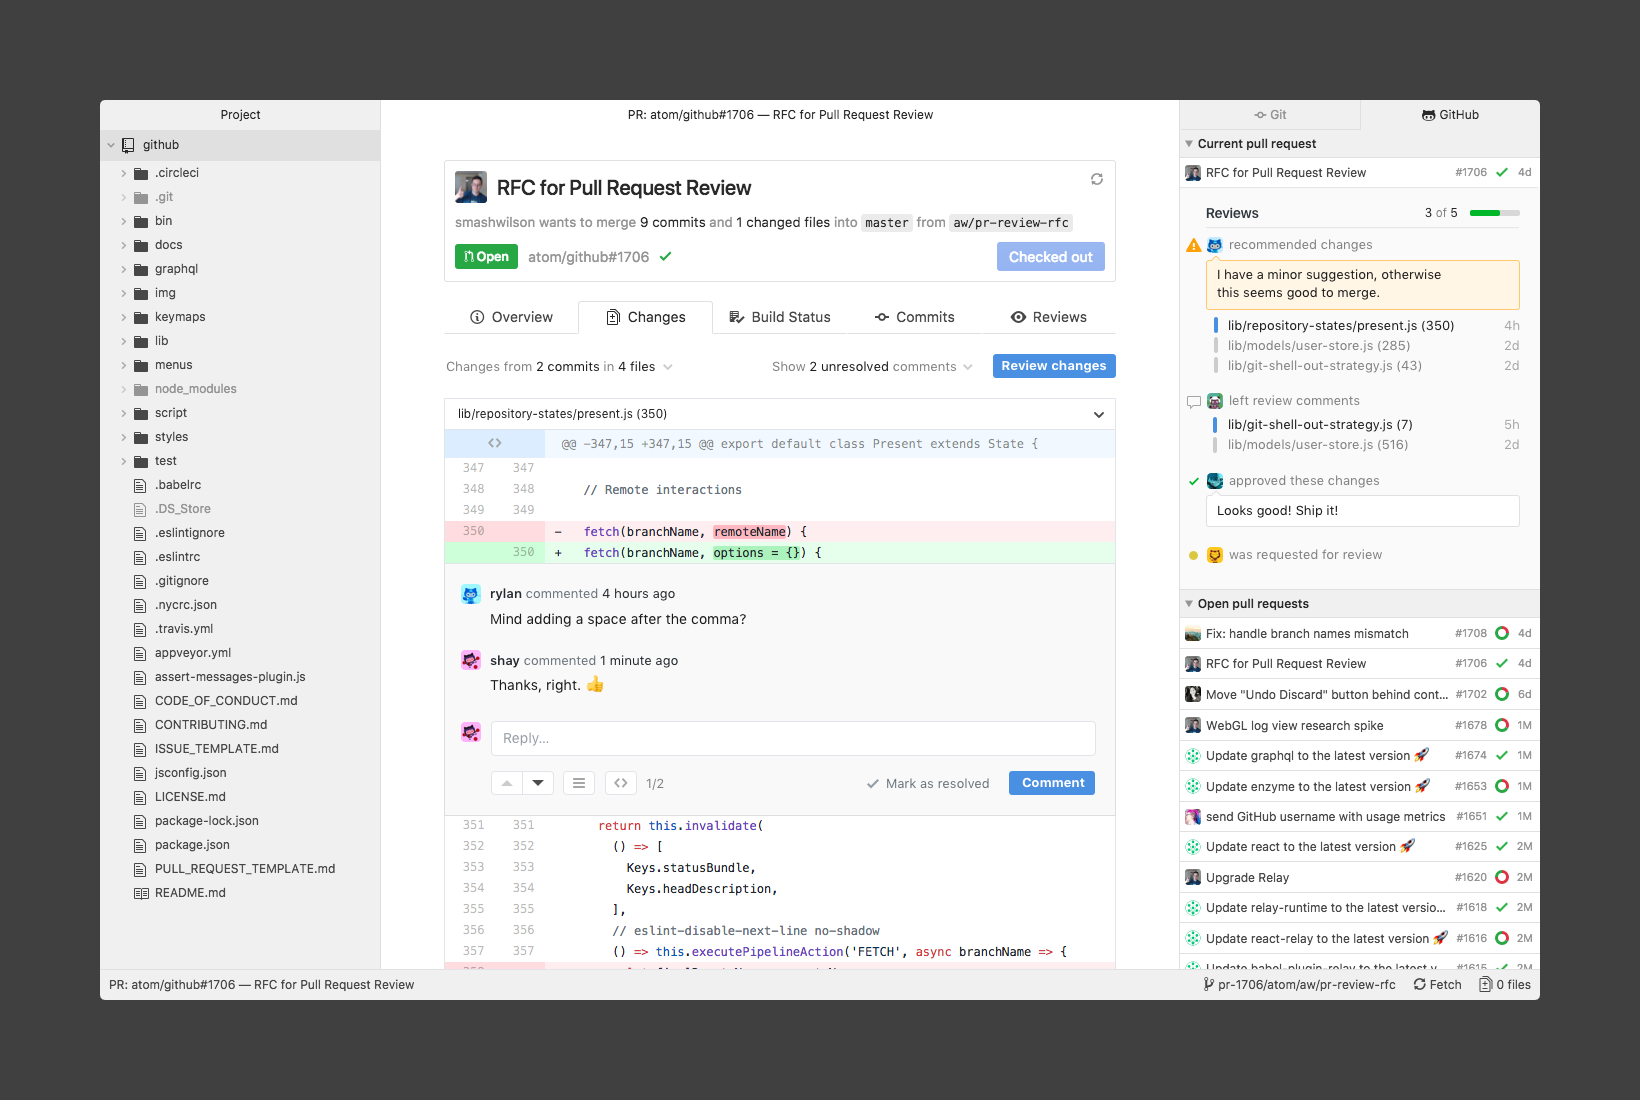This screenshot has width=1640, height=1100.
Task: Click the status circle for WebGL log view PR
Action: [1502, 725]
